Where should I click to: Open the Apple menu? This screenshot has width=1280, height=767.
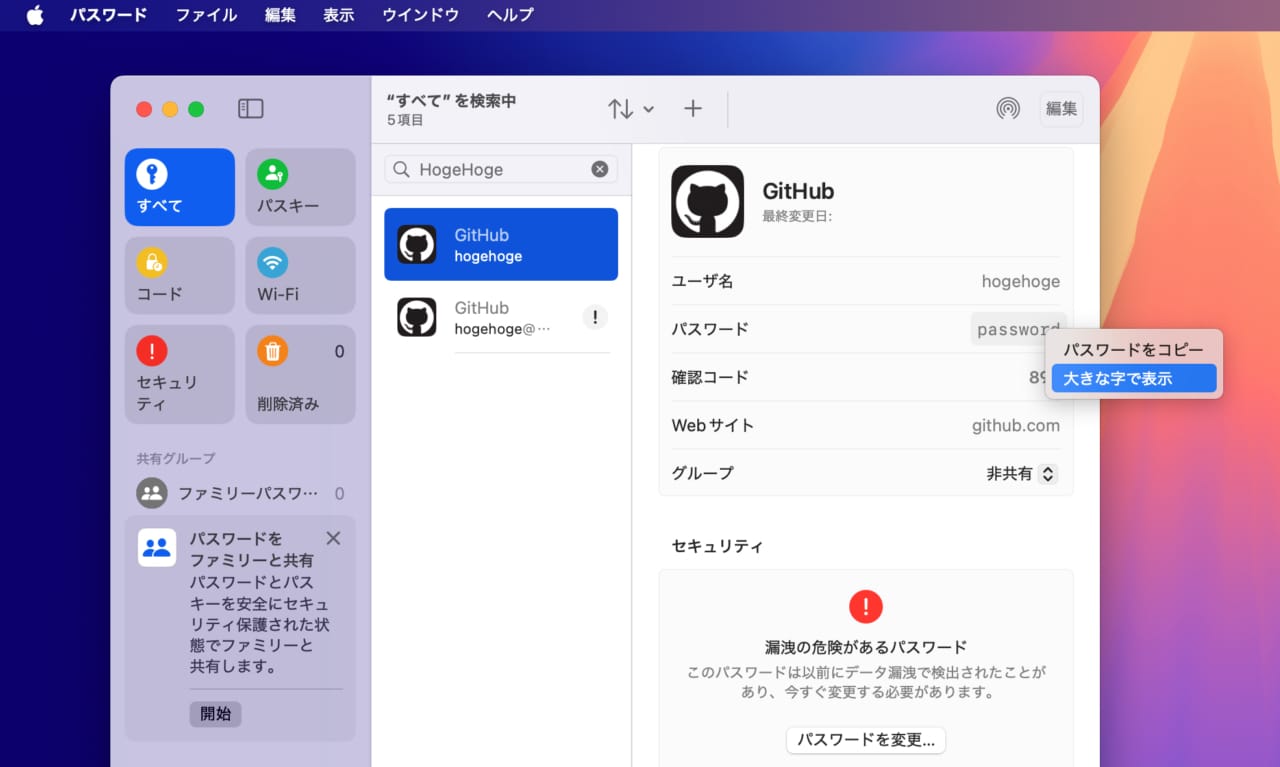pyautogui.click(x=35, y=15)
